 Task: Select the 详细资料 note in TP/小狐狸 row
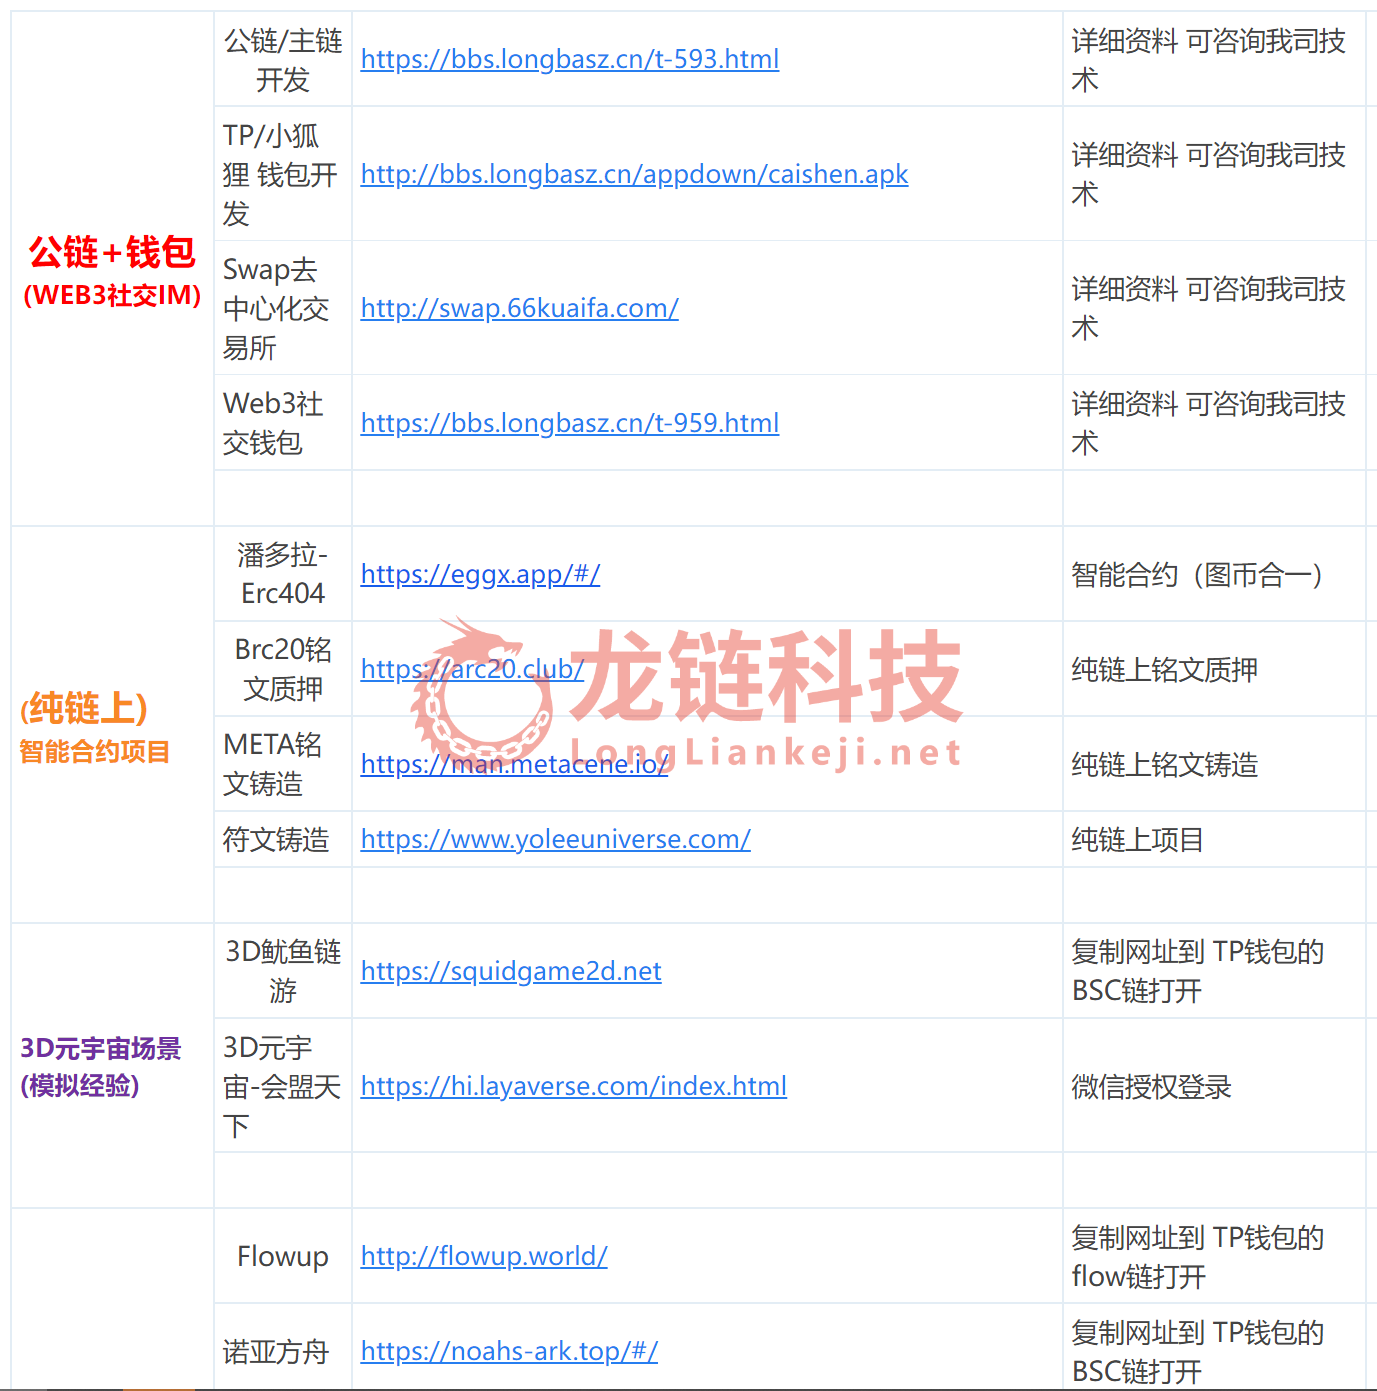[x=1209, y=174]
